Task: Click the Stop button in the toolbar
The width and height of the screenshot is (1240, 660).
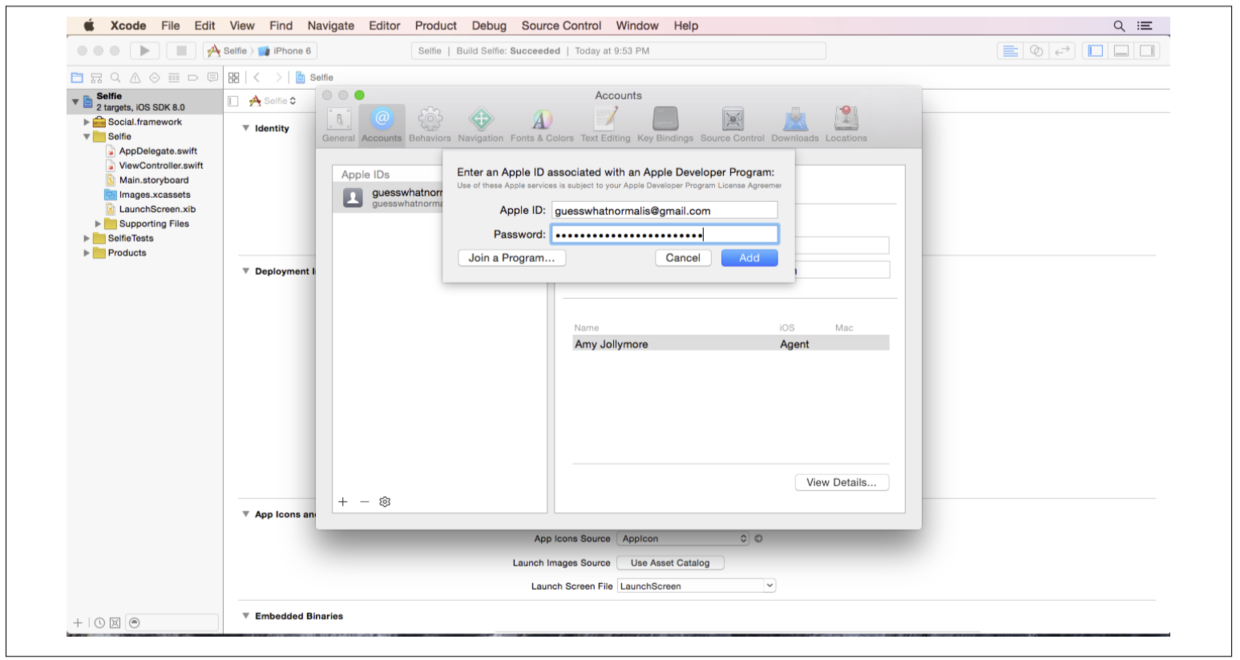Action: (181, 51)
